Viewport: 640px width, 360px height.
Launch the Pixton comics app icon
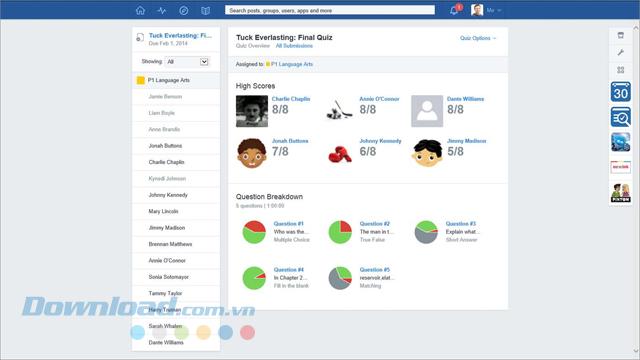click(620, 193)
